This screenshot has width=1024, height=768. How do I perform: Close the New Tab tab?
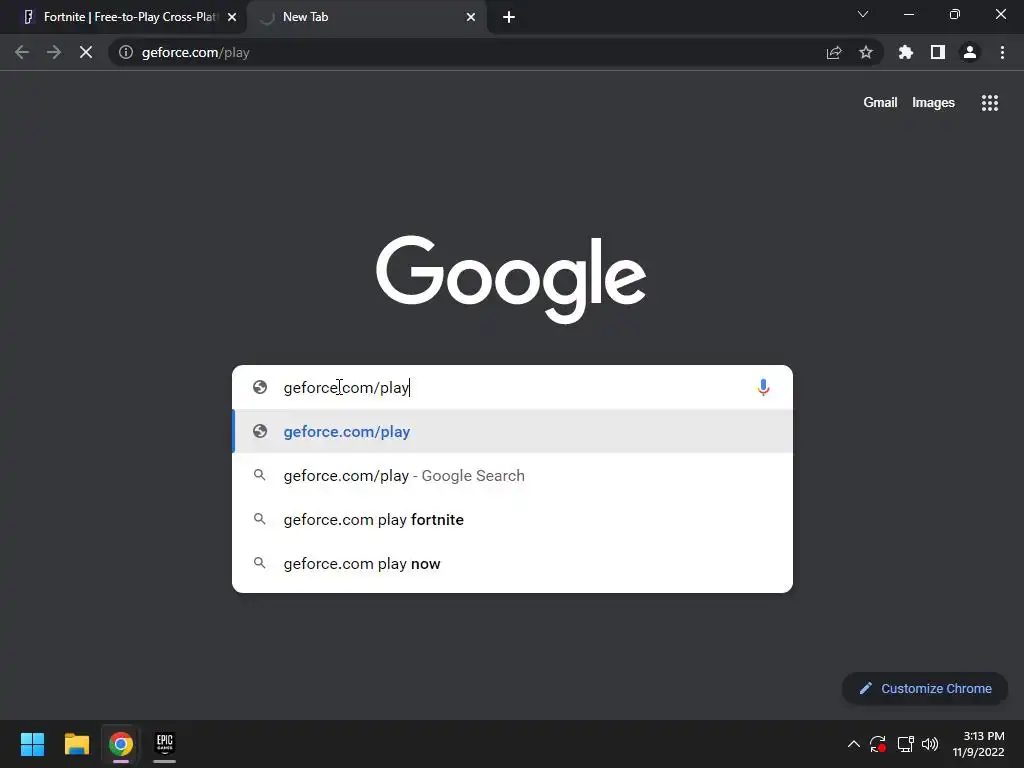471,17
